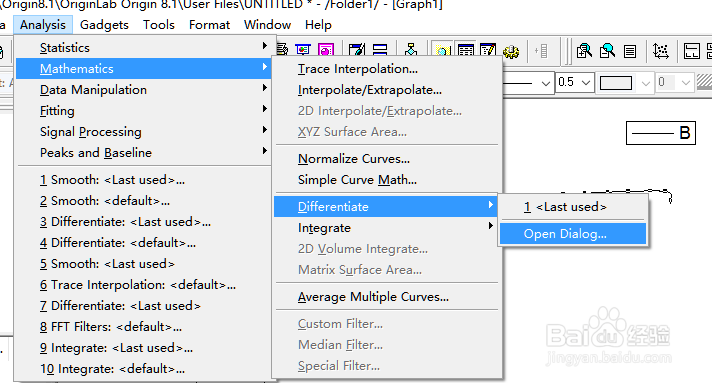Click the two stacked blue bars icon

(x=380, y=50)
